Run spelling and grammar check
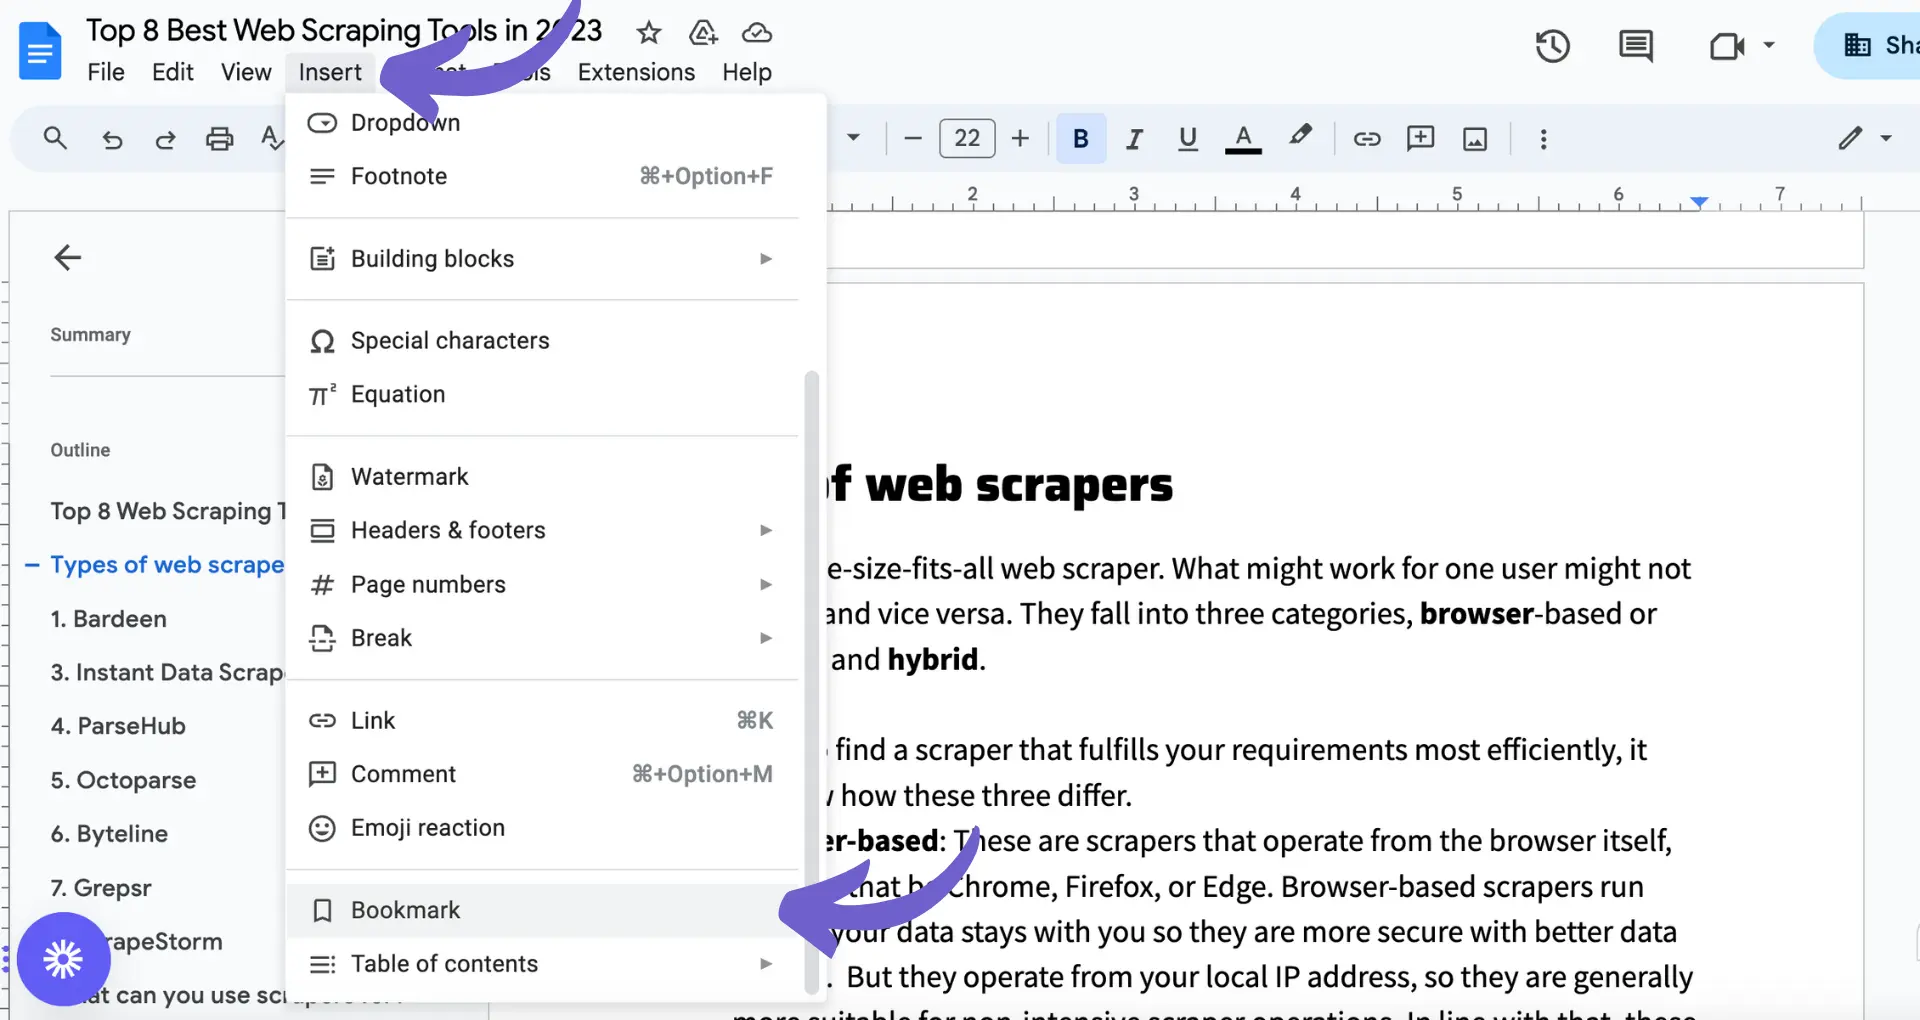1920x1020 pixels. click(271, 138)
